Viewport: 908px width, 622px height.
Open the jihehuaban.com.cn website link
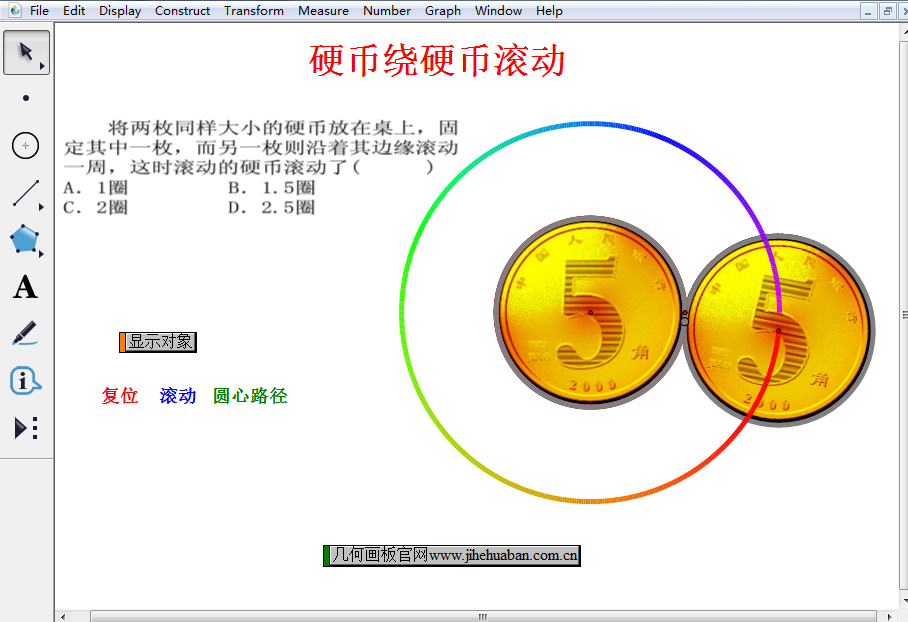[454, 555]
